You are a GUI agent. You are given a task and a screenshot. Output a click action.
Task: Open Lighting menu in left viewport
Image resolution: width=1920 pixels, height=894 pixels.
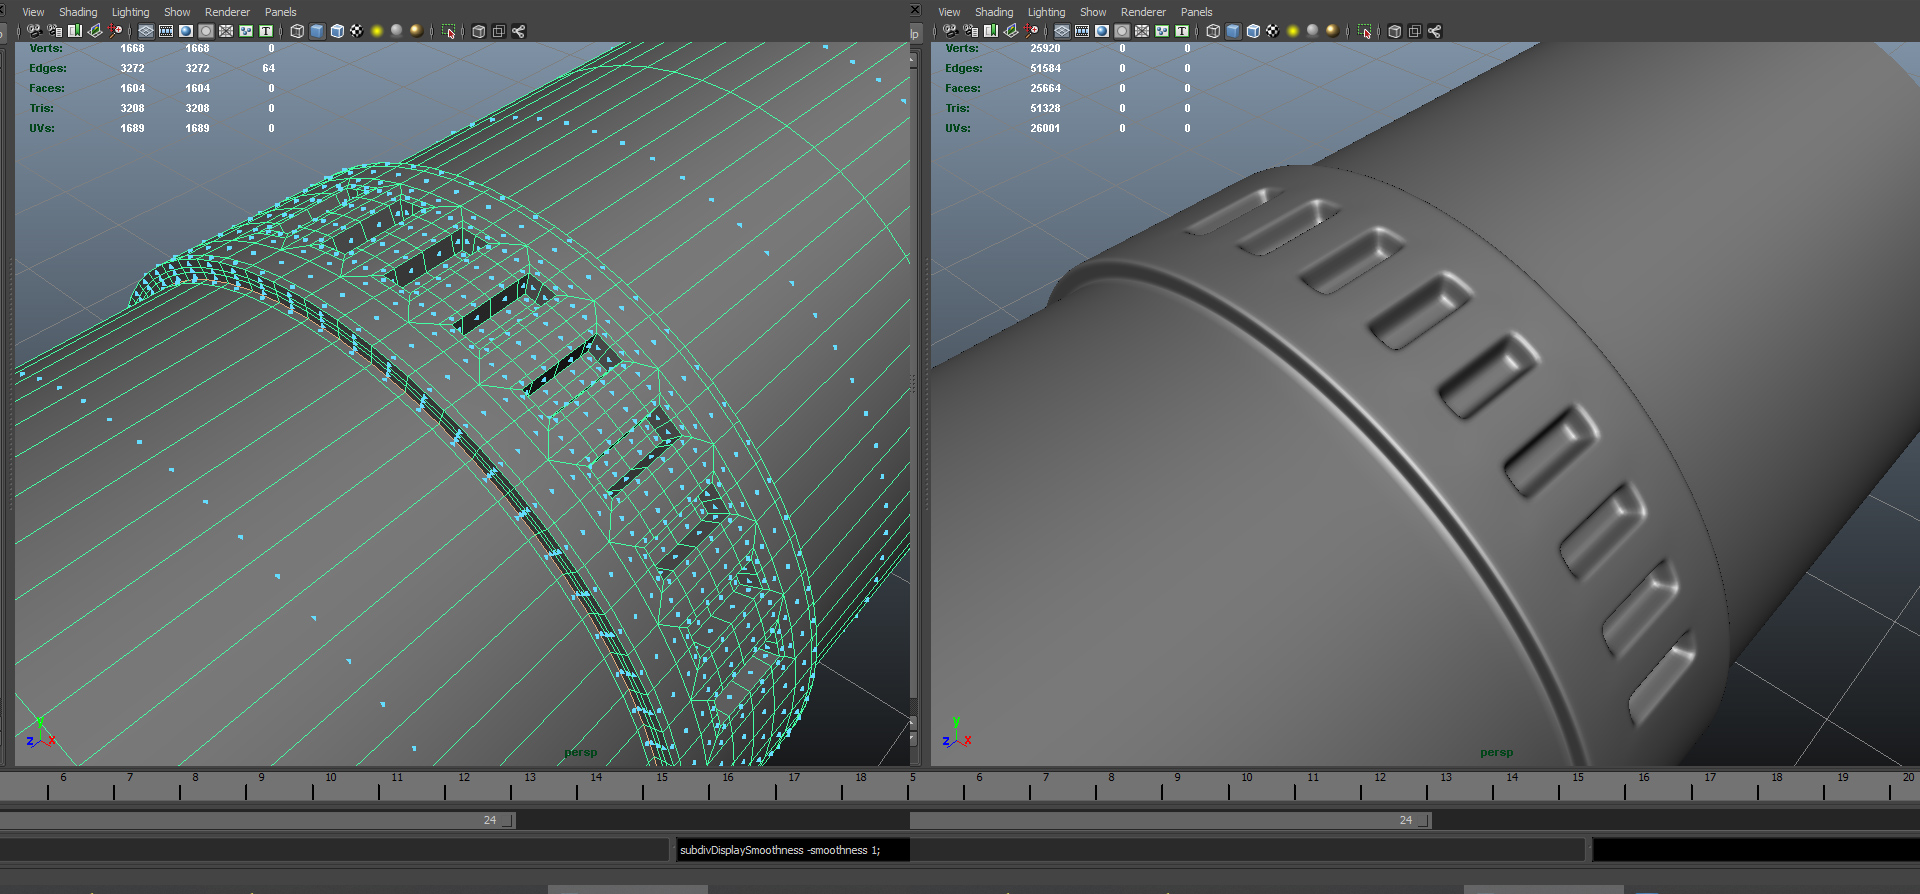coord(130,12)
